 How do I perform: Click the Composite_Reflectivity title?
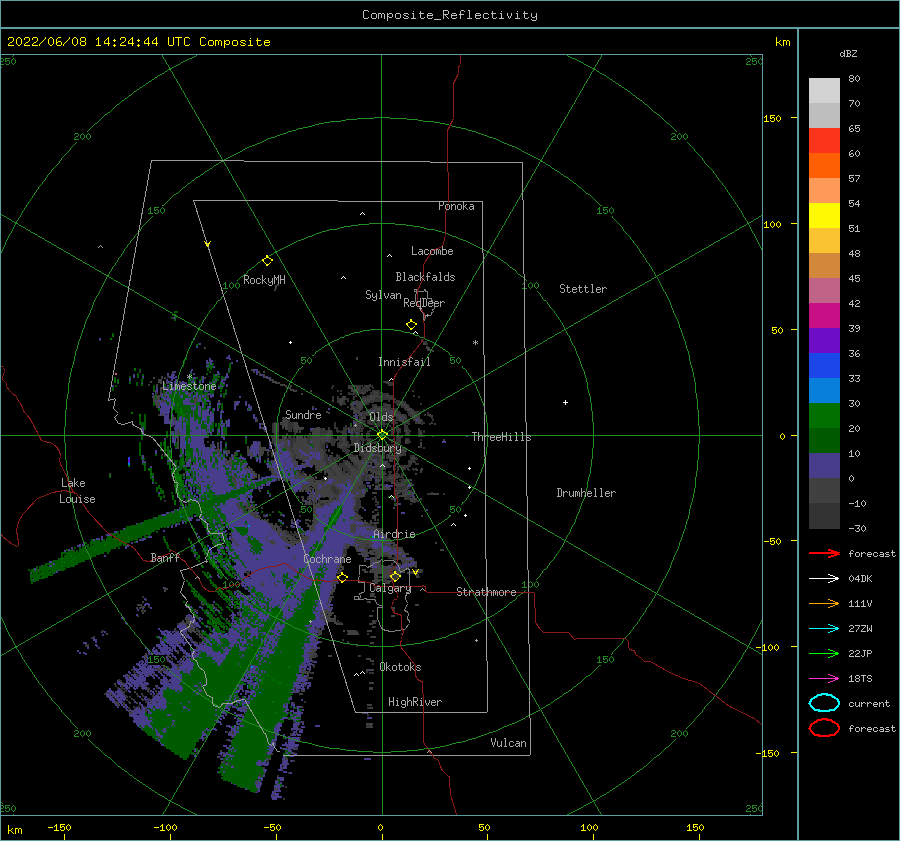[450, 15]
